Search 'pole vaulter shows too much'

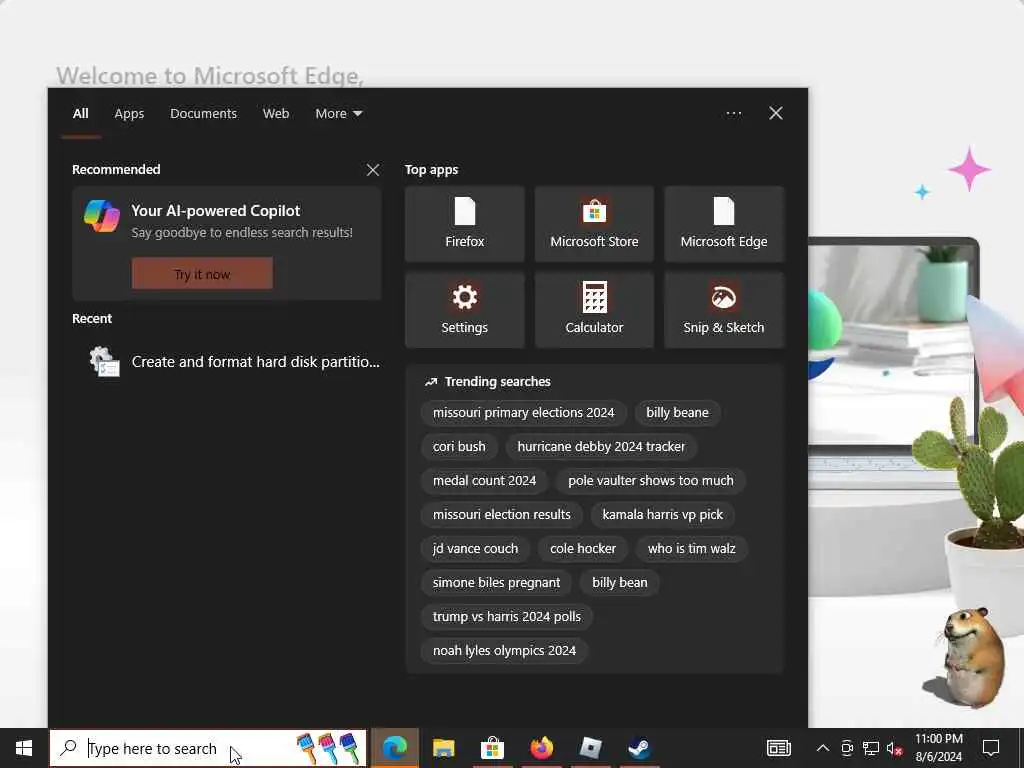click(x=650, y=481)
